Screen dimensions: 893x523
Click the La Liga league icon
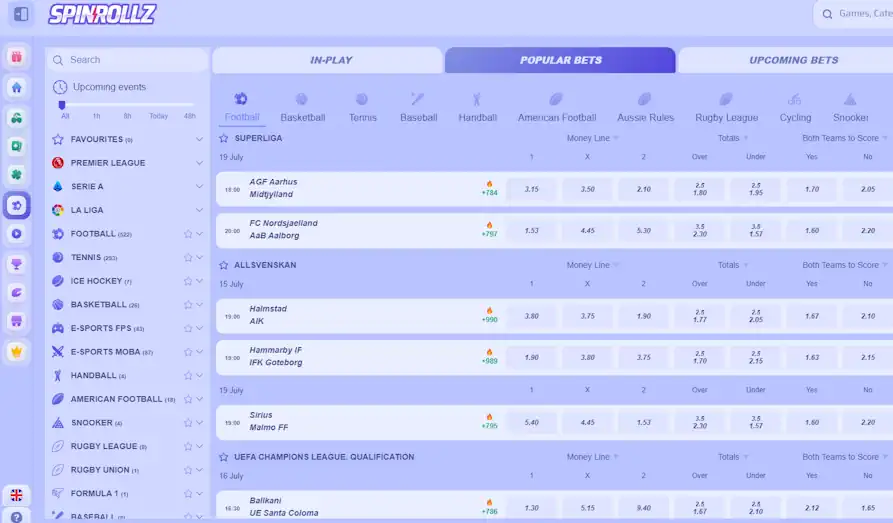(58, 210)
